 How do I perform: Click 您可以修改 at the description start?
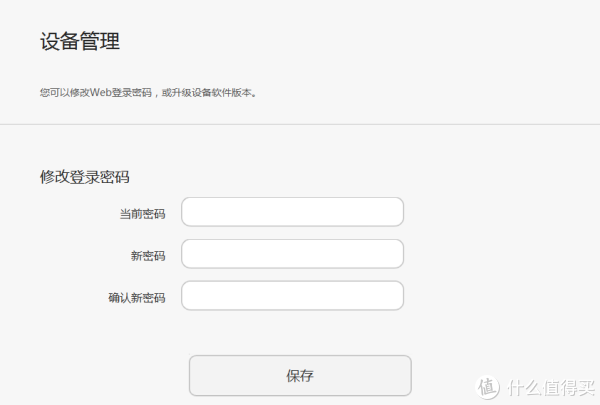click(x=65, y=92)
